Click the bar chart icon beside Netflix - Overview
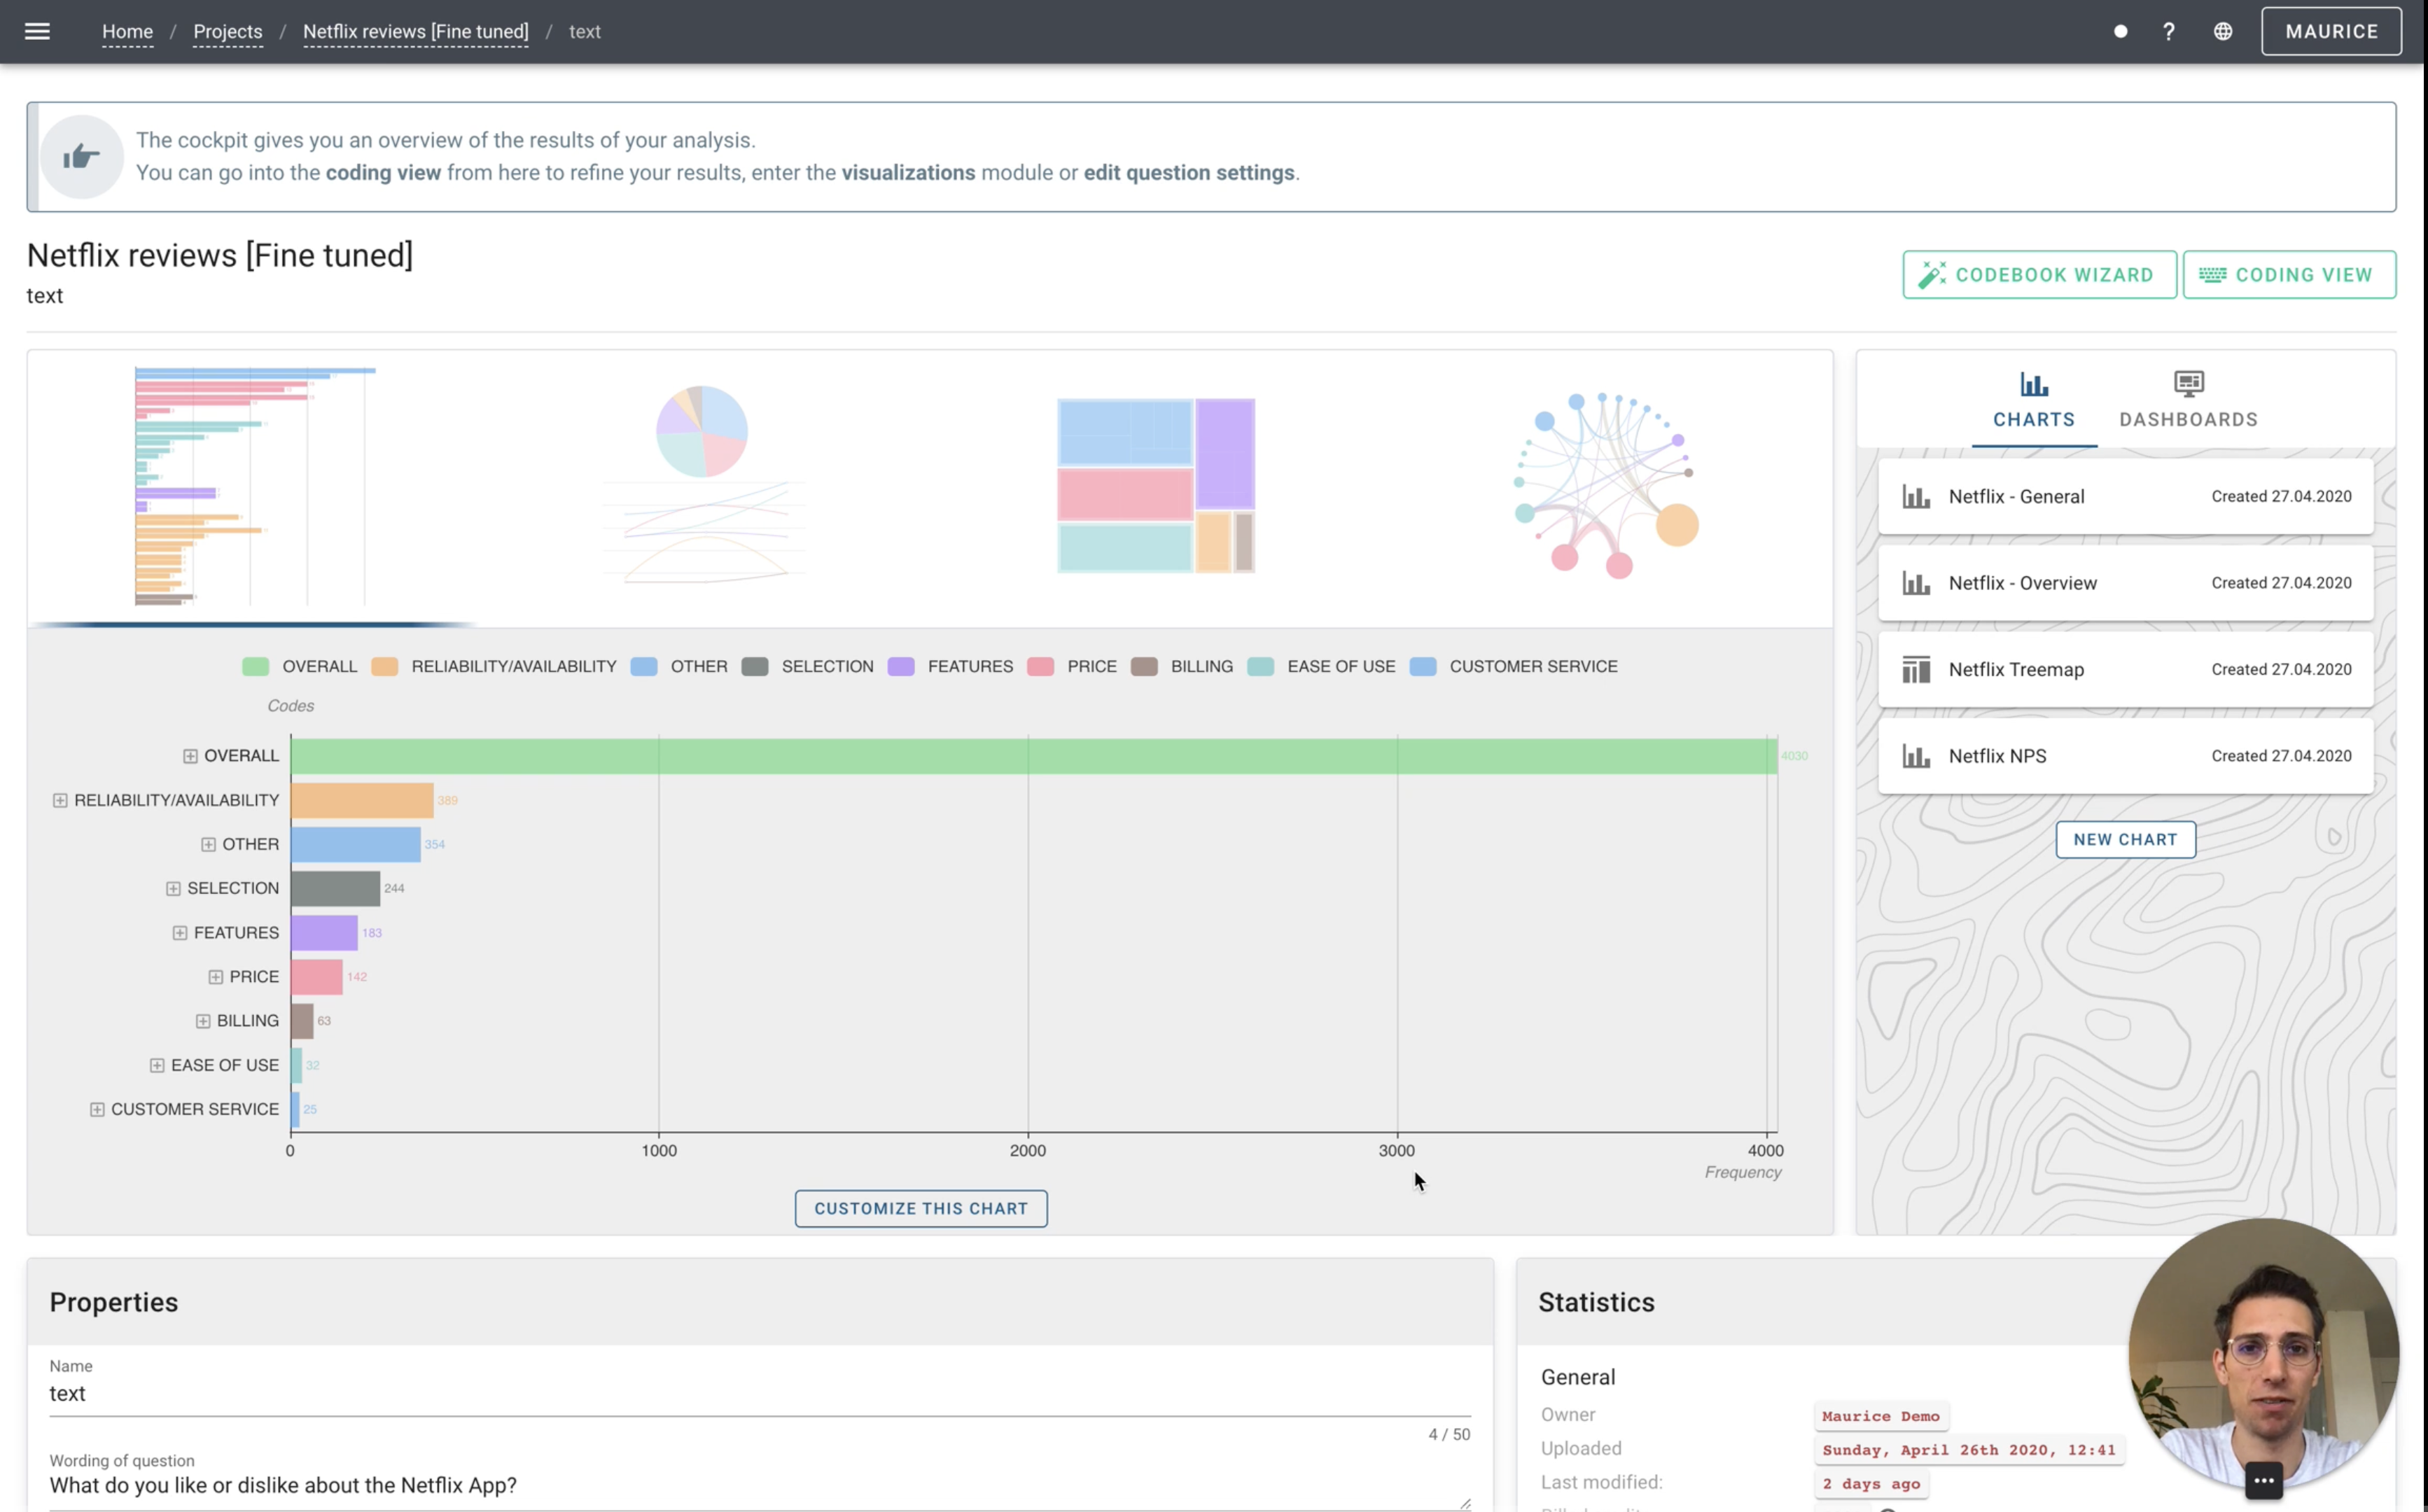Image resolution: width=2428 pixels, height=1512 pixels. tap(1915, 583)
